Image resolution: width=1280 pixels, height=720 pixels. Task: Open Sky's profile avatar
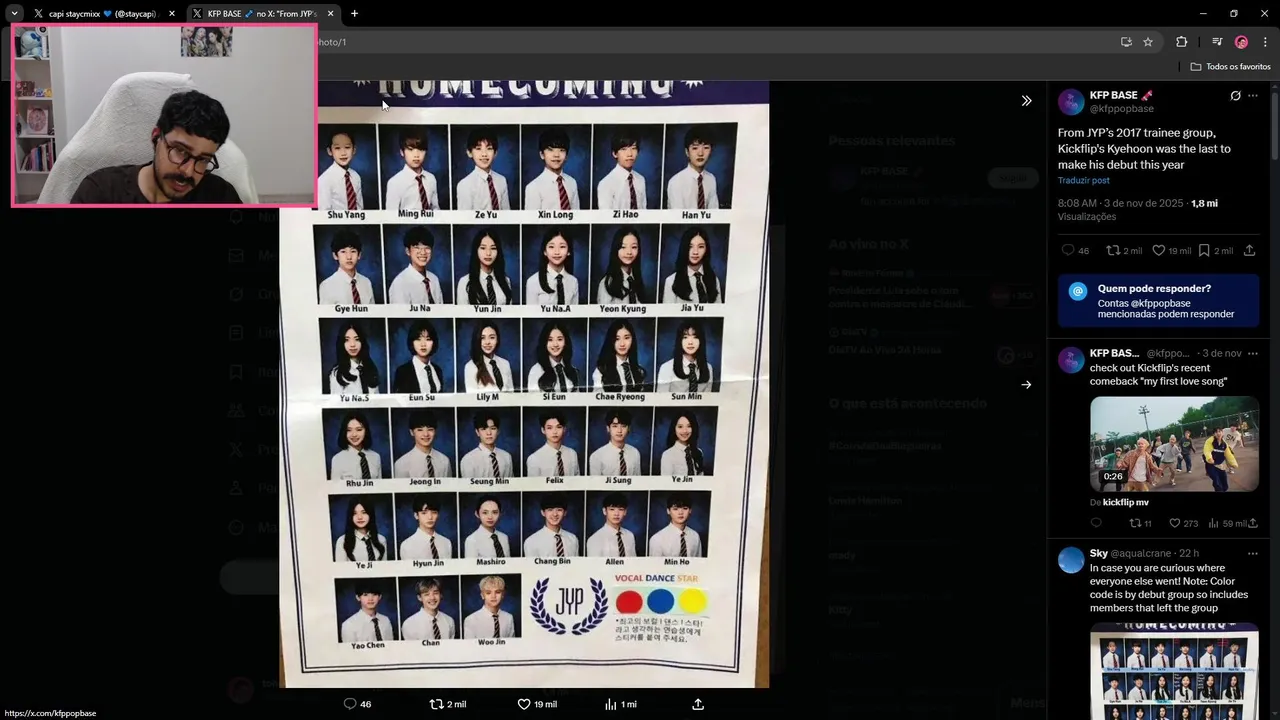click(1071, 560)
